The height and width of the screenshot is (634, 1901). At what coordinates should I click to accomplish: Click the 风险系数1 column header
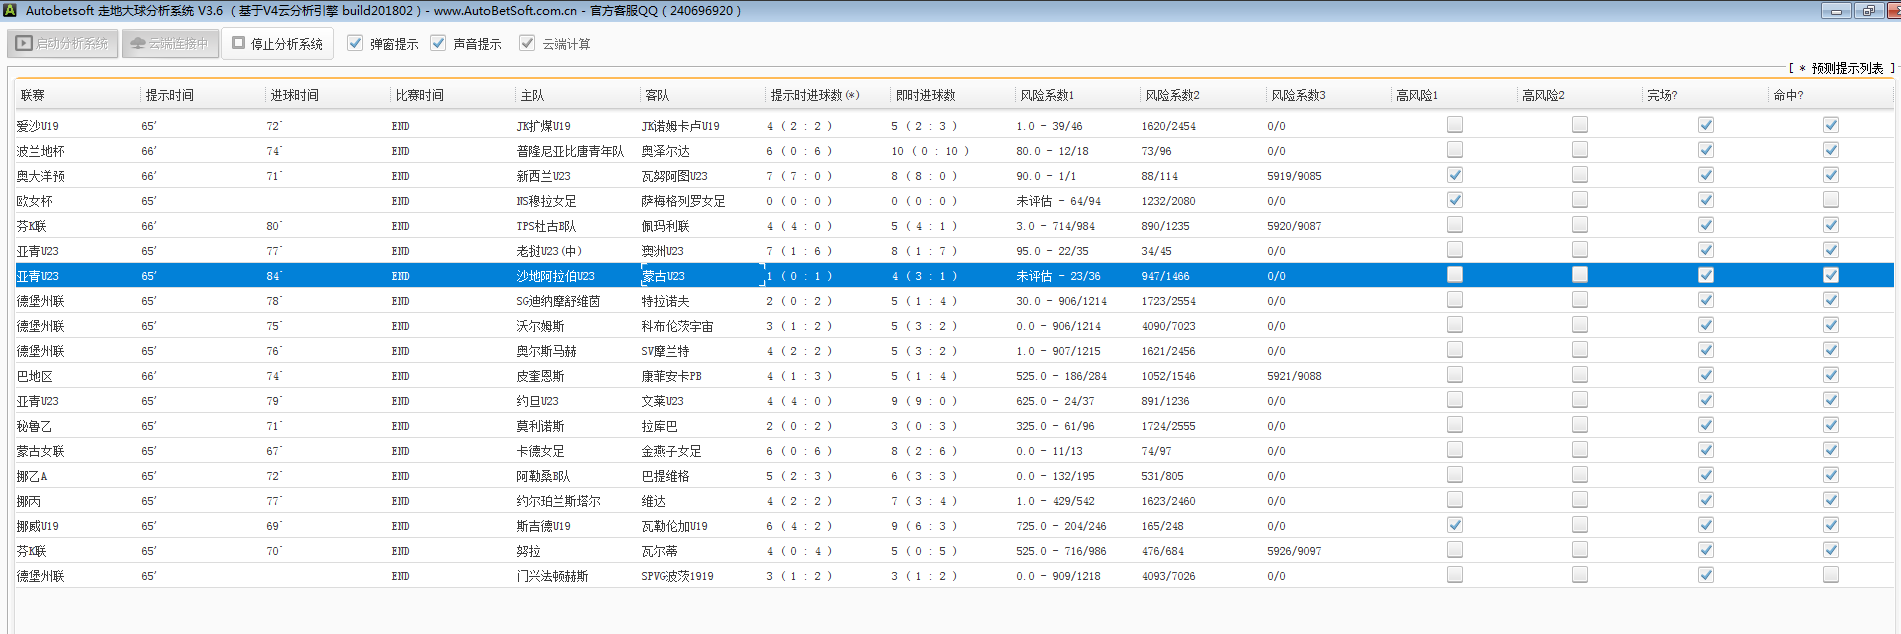(x=1046, y=95)
